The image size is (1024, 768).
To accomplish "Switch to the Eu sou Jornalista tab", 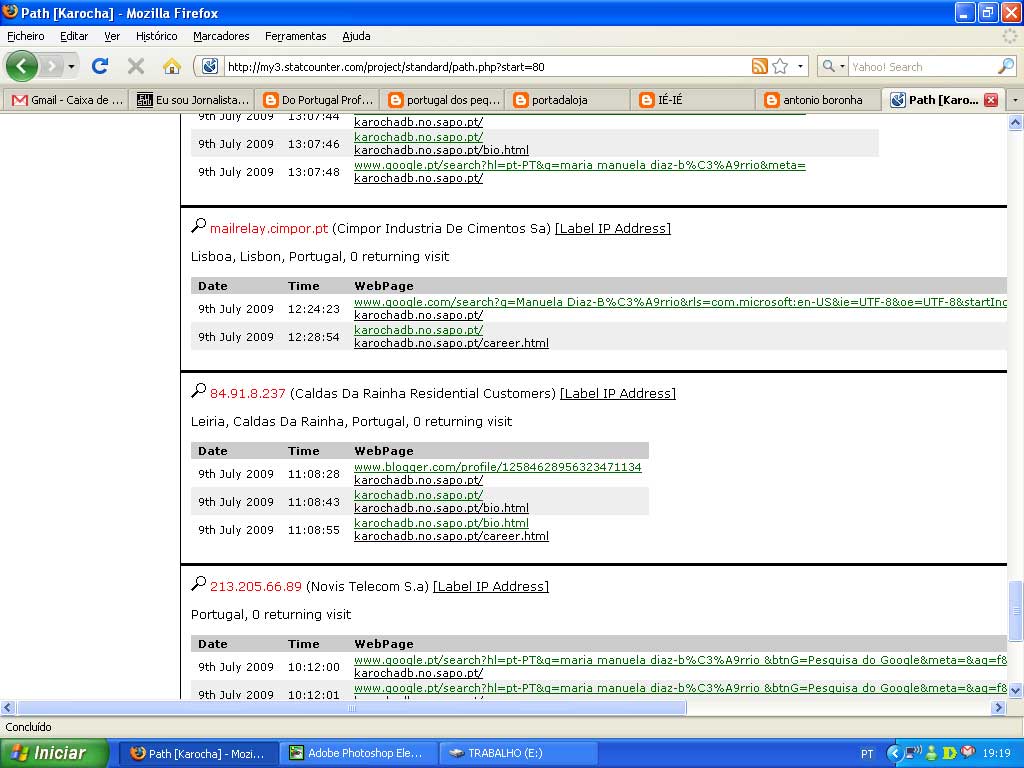I will pyautogui.click(x=193, y=100).
